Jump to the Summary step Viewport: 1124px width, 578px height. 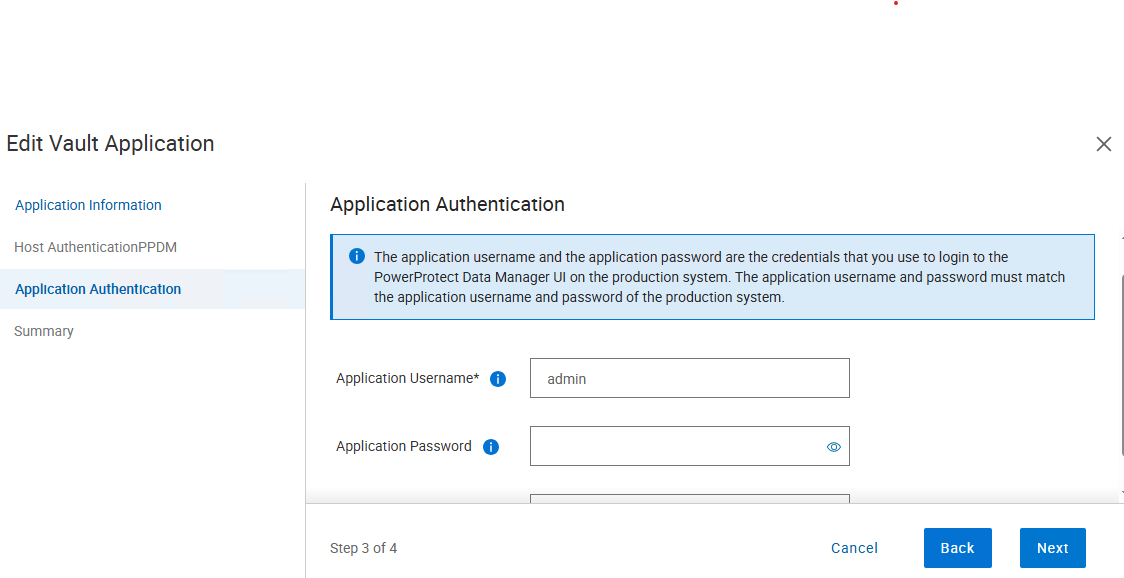pyautogui.click(x=44, y=331)
